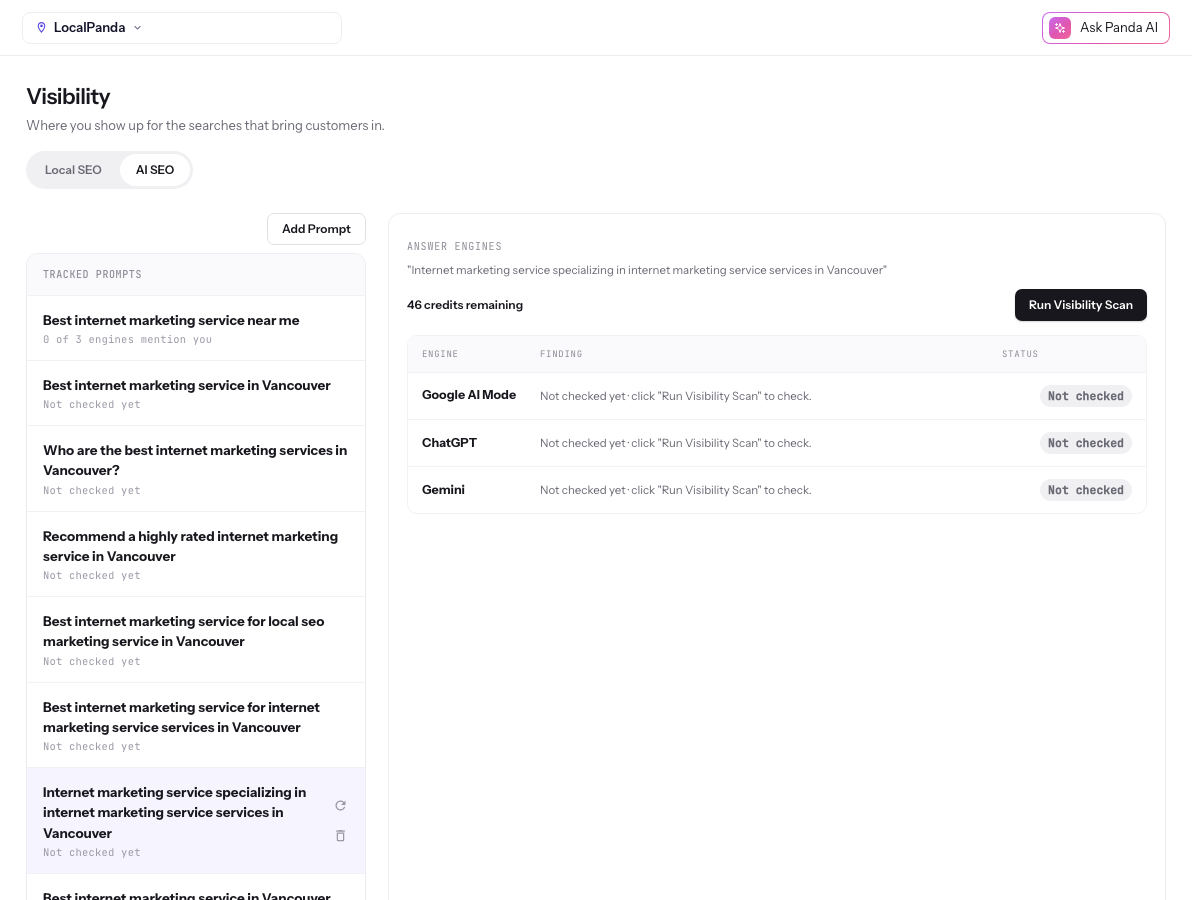Select prompt about local seo marketing service
1192x900 pixels.
[x=196, y=640]
